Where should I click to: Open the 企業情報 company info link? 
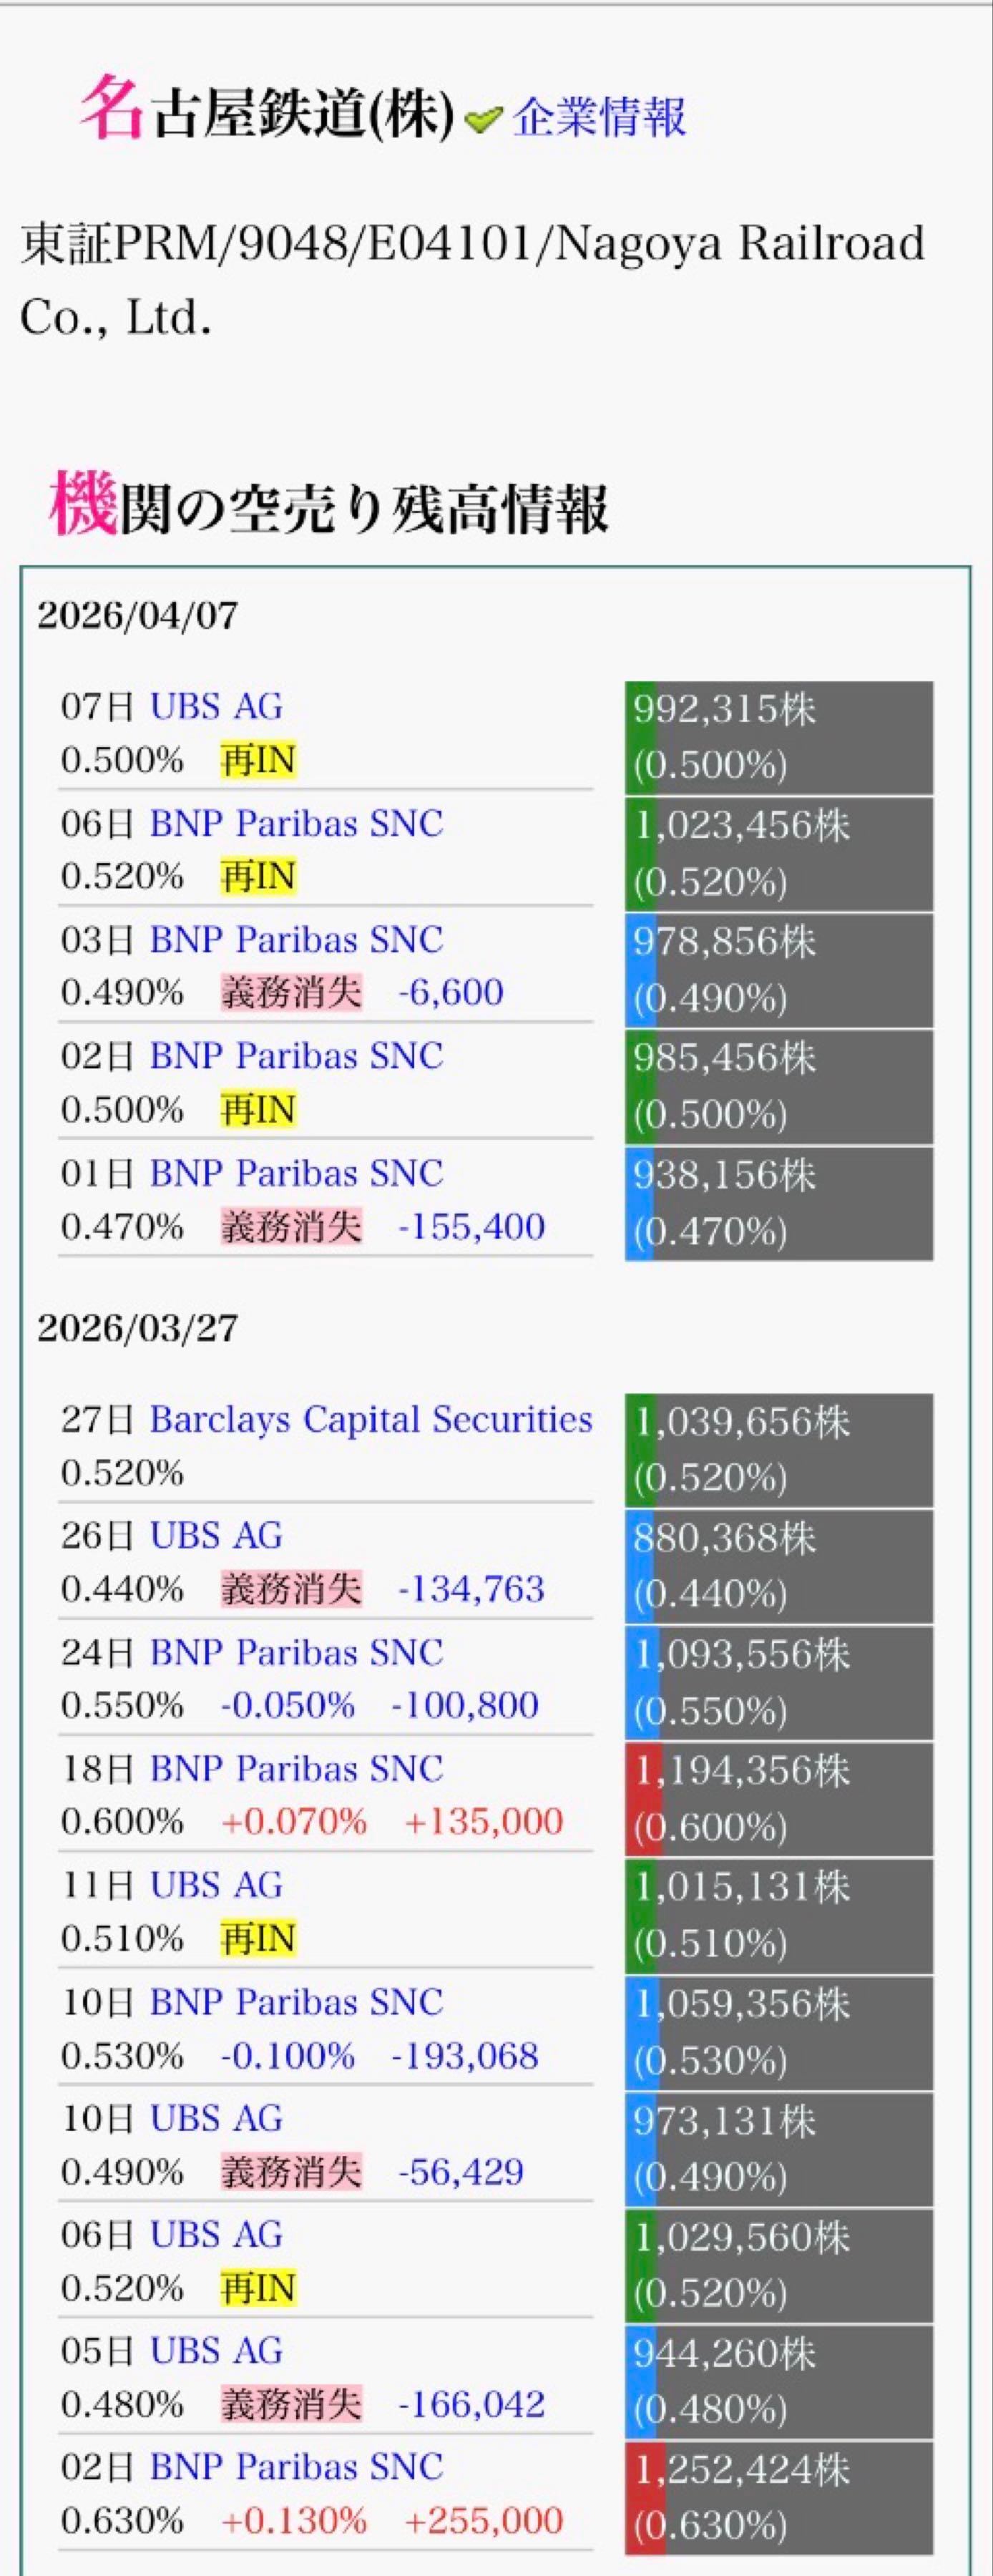pos(599,117)
